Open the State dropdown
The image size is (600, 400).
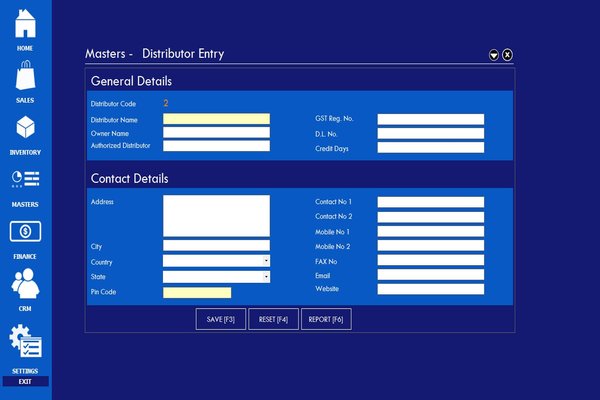coord(216,277)
